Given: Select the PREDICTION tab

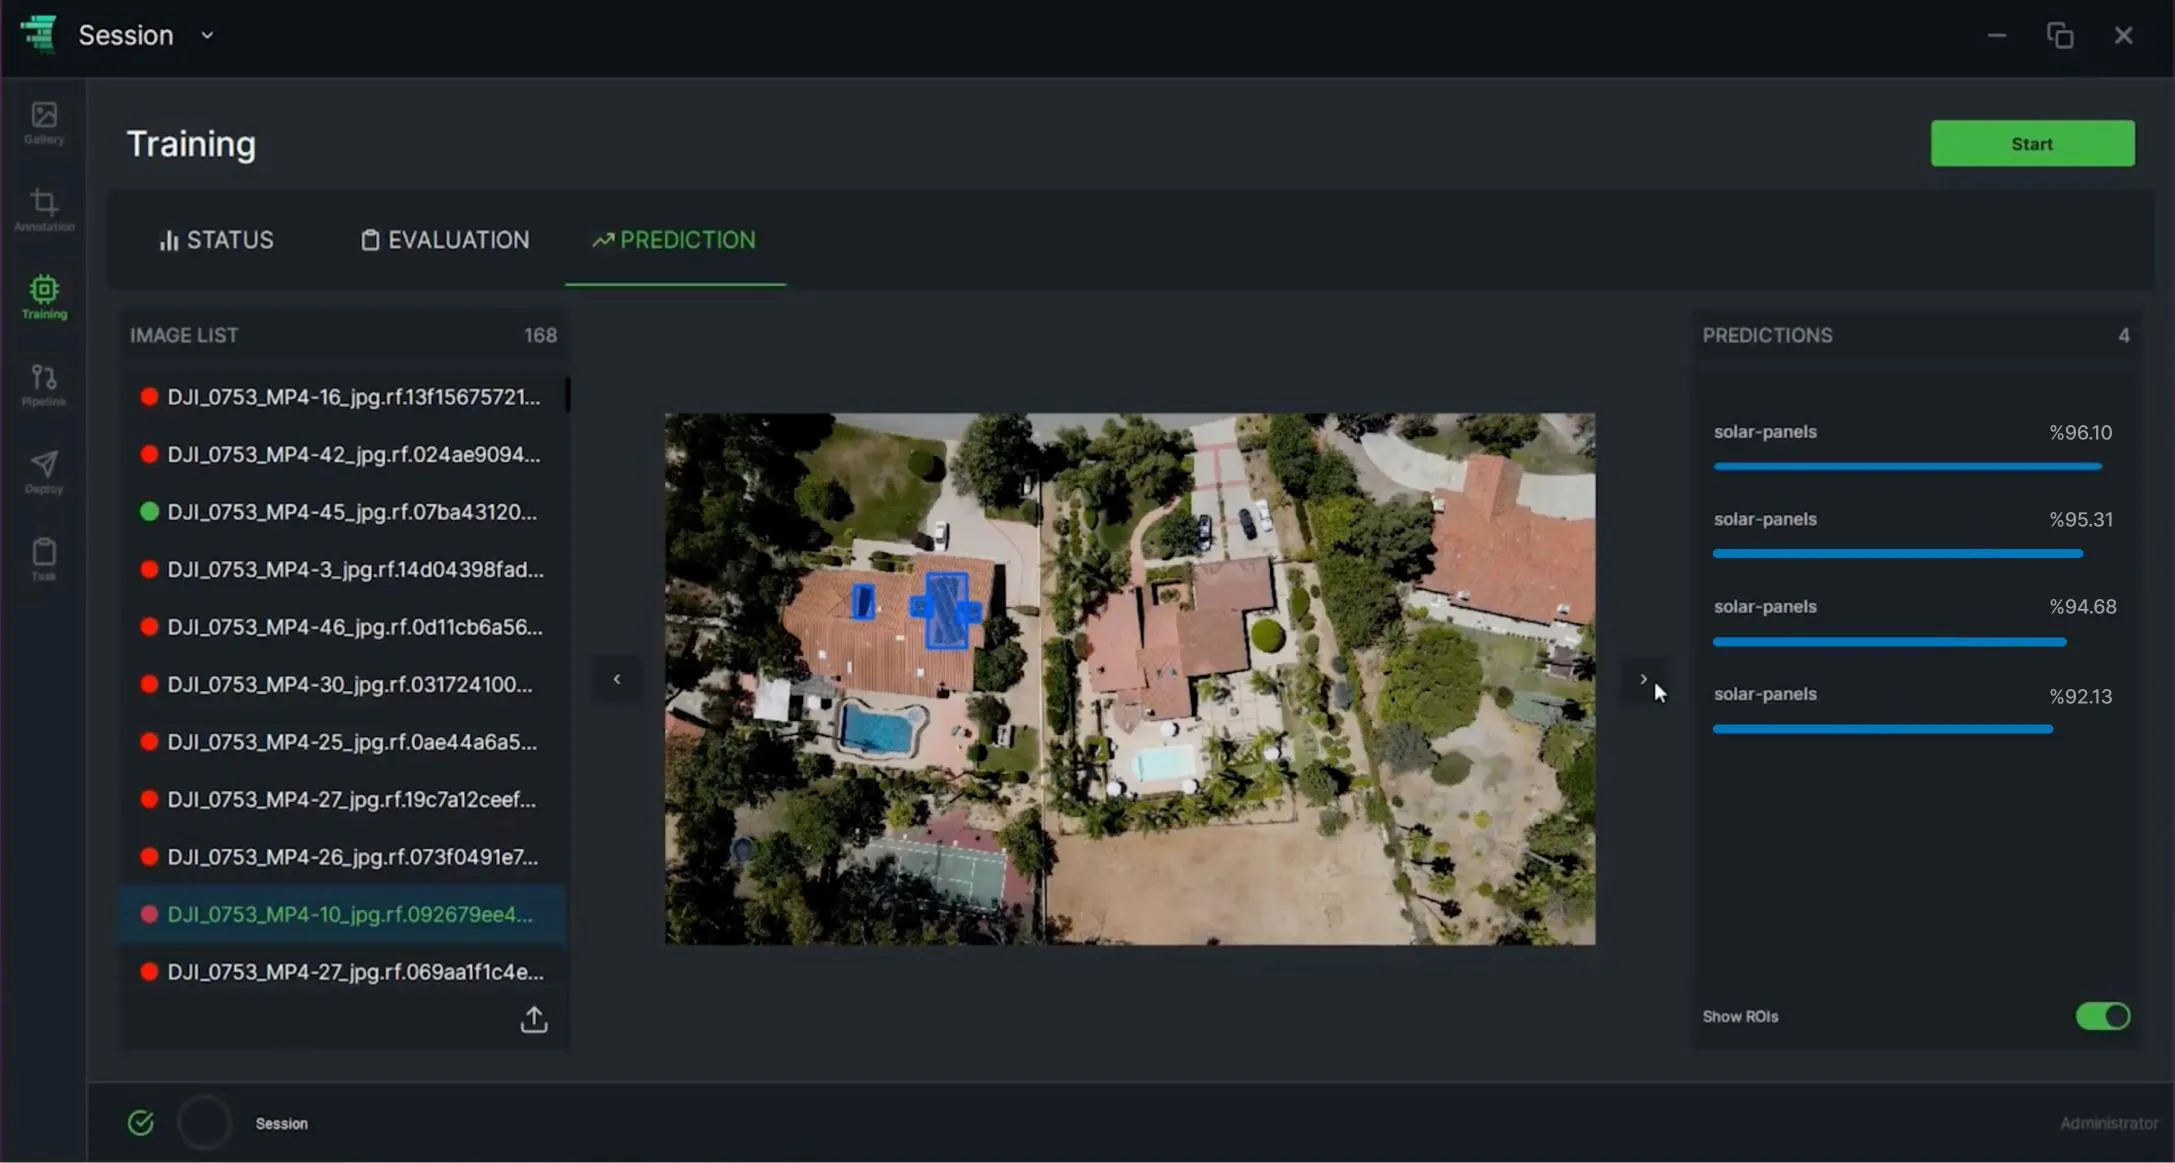Looking at the screenshot, I should pyautogui.click(x=675, y=240).
